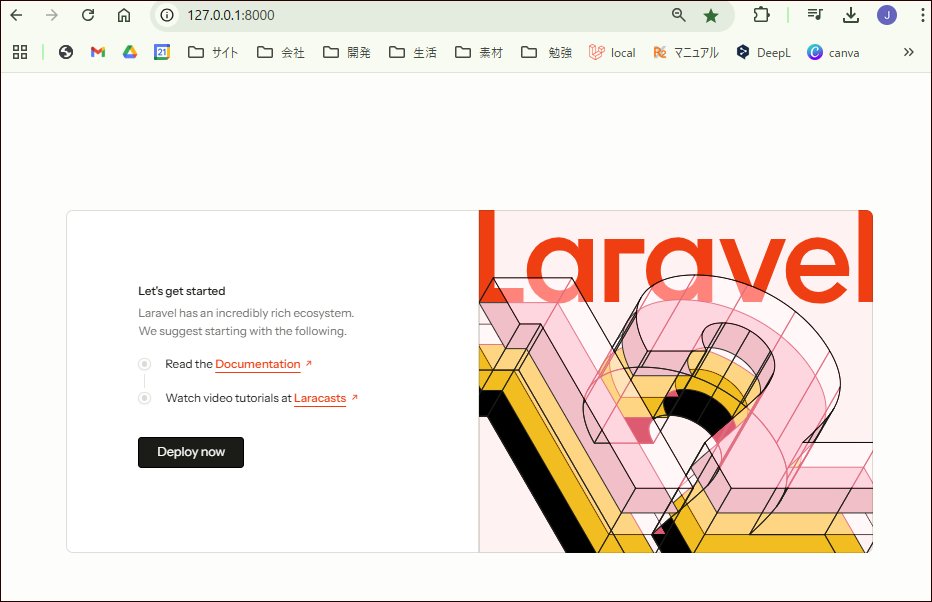Open the 開発 bookmark folder
The image size is (932, 602).
pos(347,52)
